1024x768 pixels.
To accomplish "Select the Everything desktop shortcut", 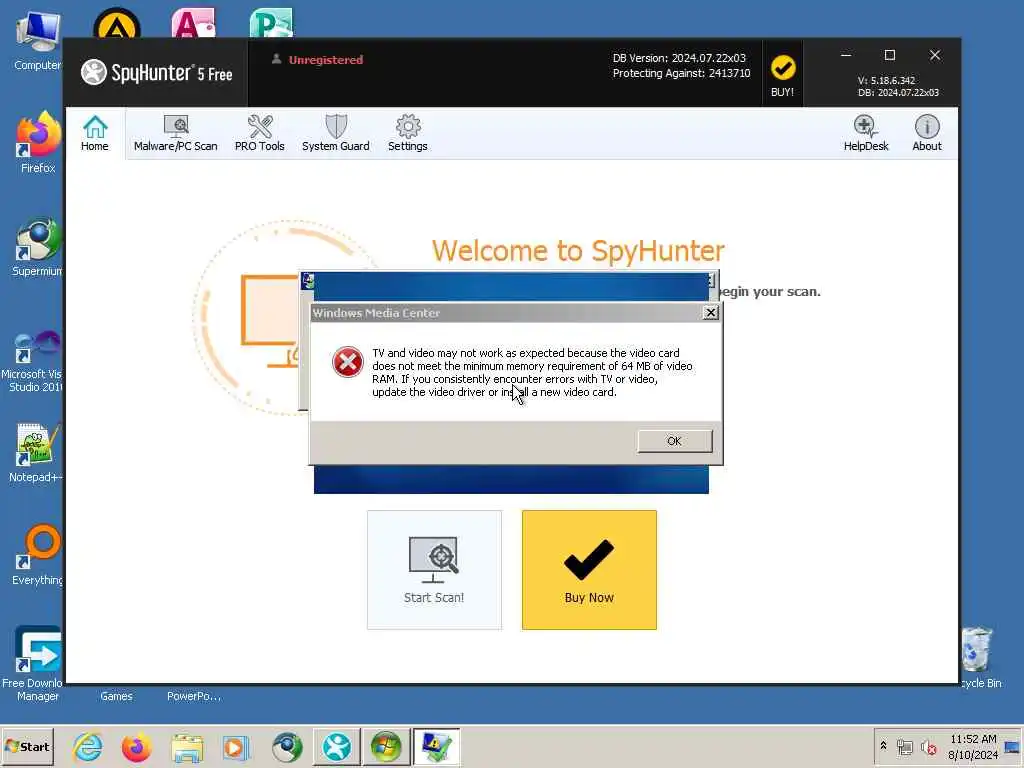I will 38,555.
